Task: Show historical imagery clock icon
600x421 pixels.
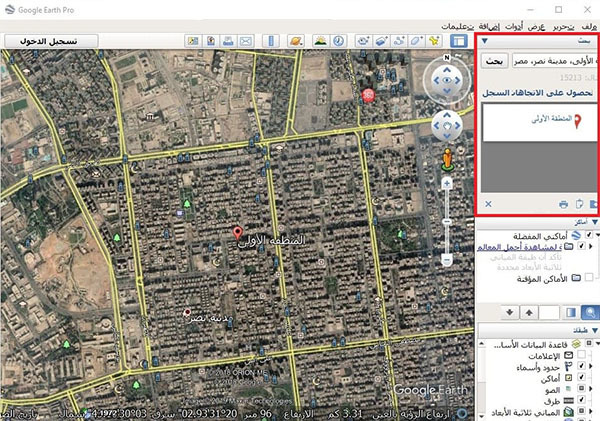Action: point(338,41)
